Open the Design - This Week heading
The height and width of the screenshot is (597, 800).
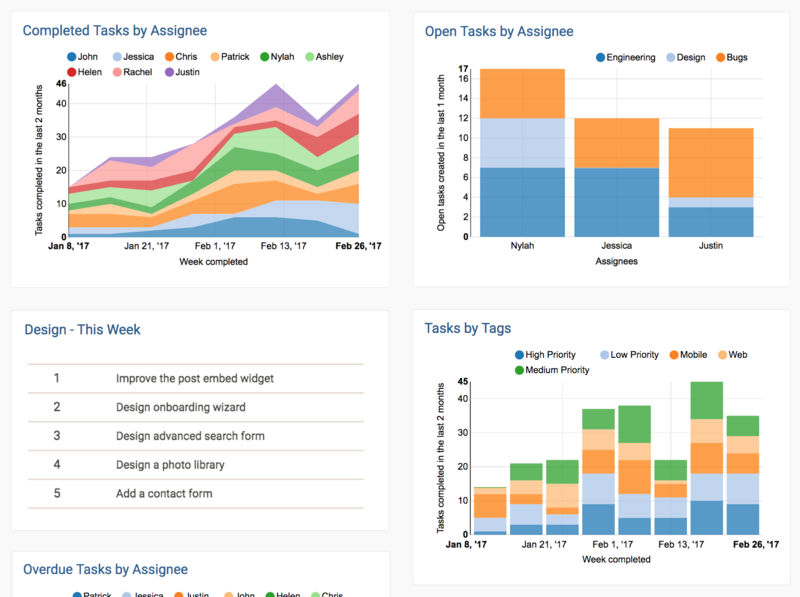(82, 329)
